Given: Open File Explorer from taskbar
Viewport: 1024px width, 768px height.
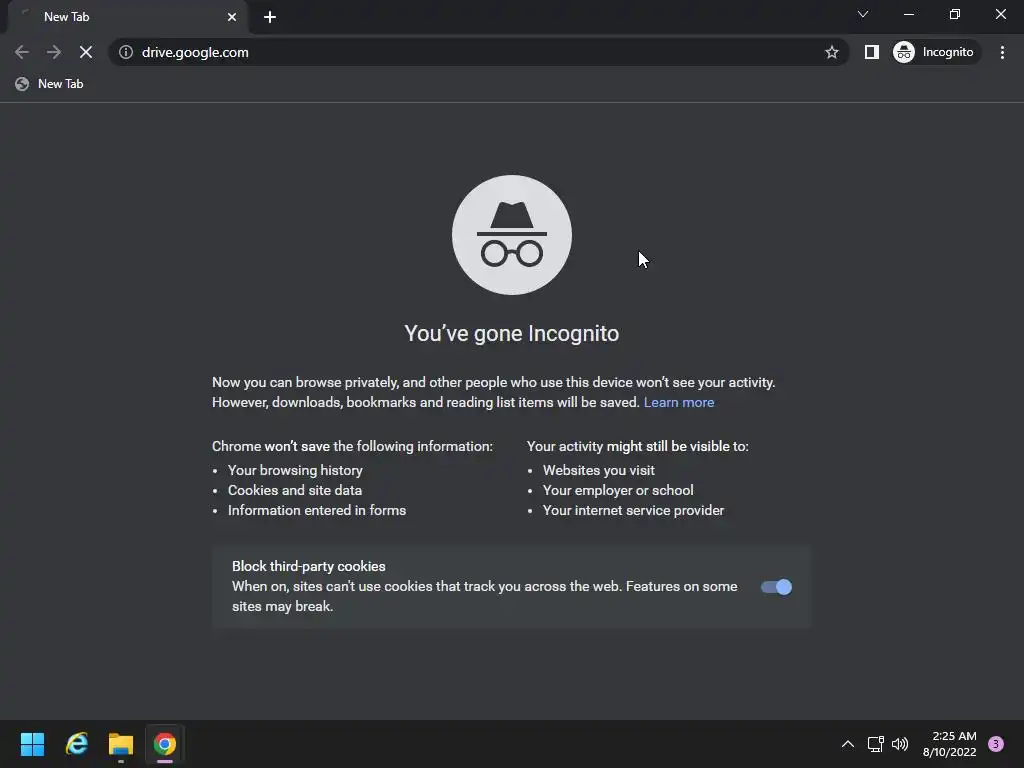Looking at the screenshot, I should [121, 744].
